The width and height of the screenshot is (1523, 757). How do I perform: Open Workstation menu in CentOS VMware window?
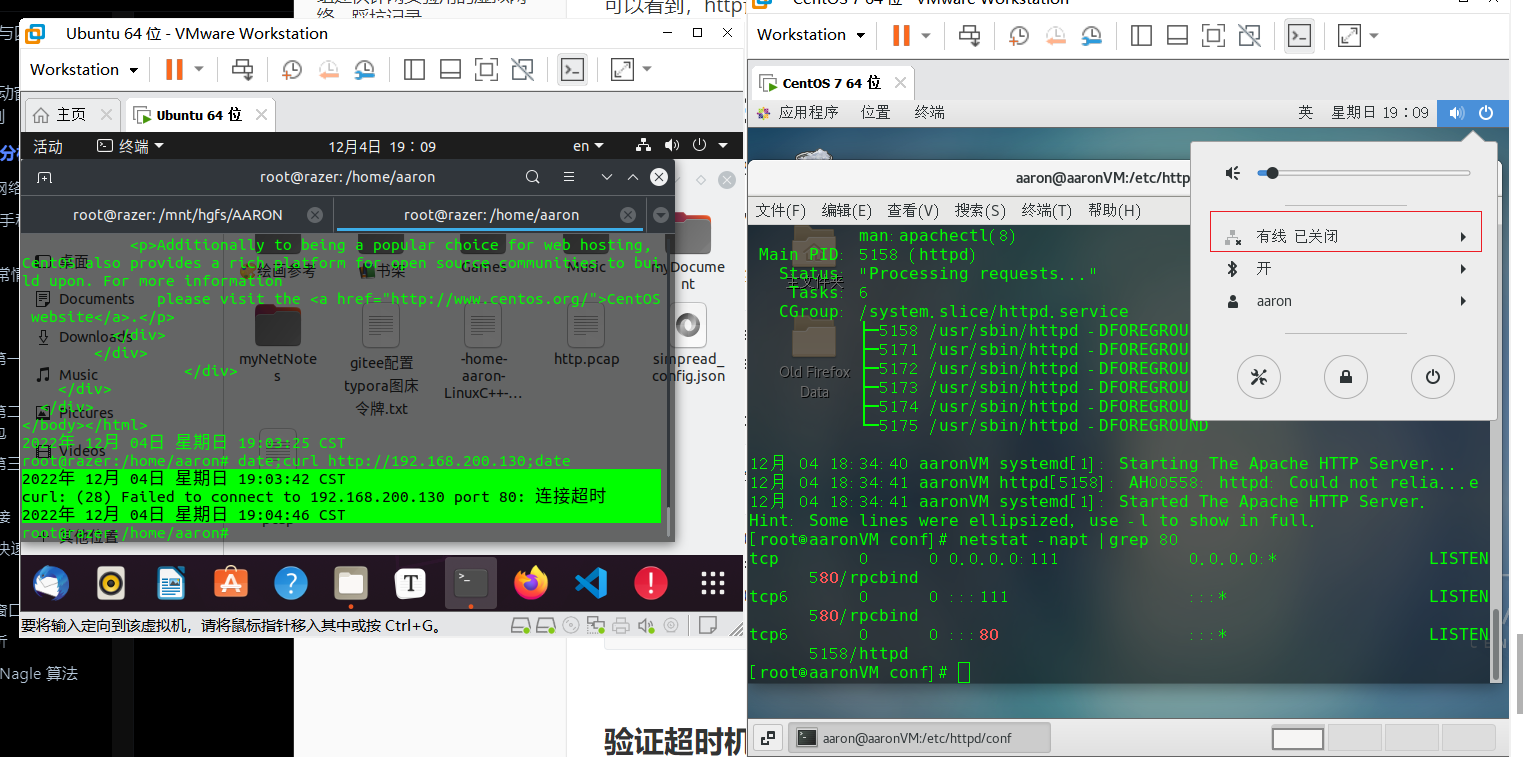pos(811,35)
